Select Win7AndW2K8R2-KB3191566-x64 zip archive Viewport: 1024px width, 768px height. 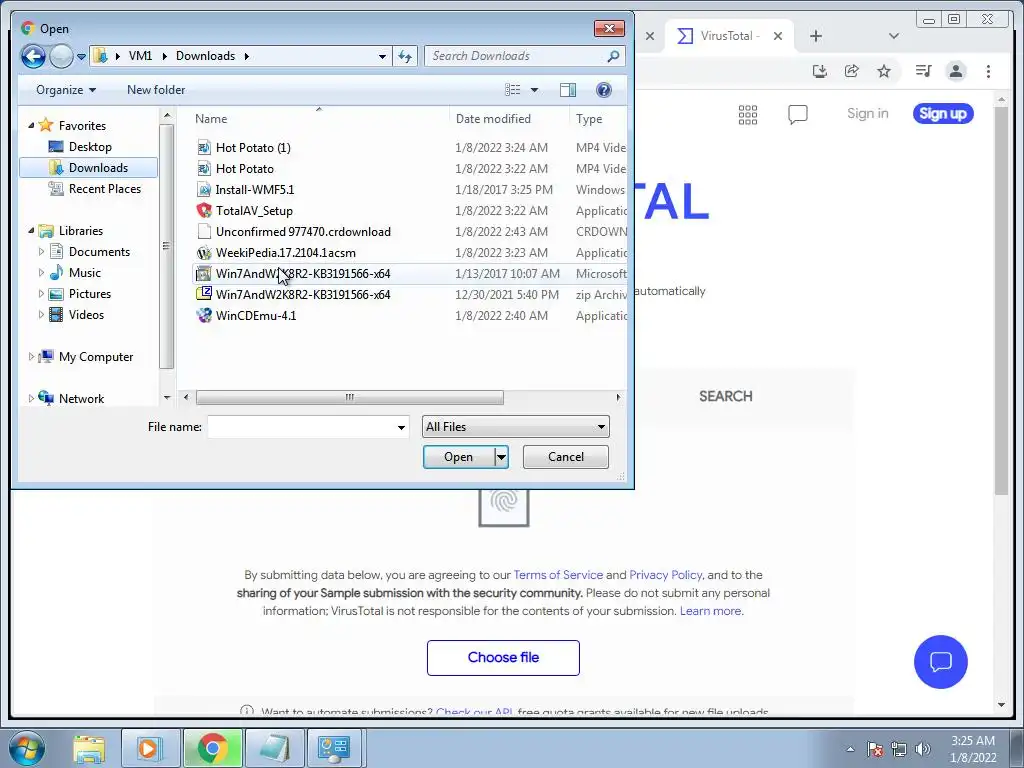point(303,295)
